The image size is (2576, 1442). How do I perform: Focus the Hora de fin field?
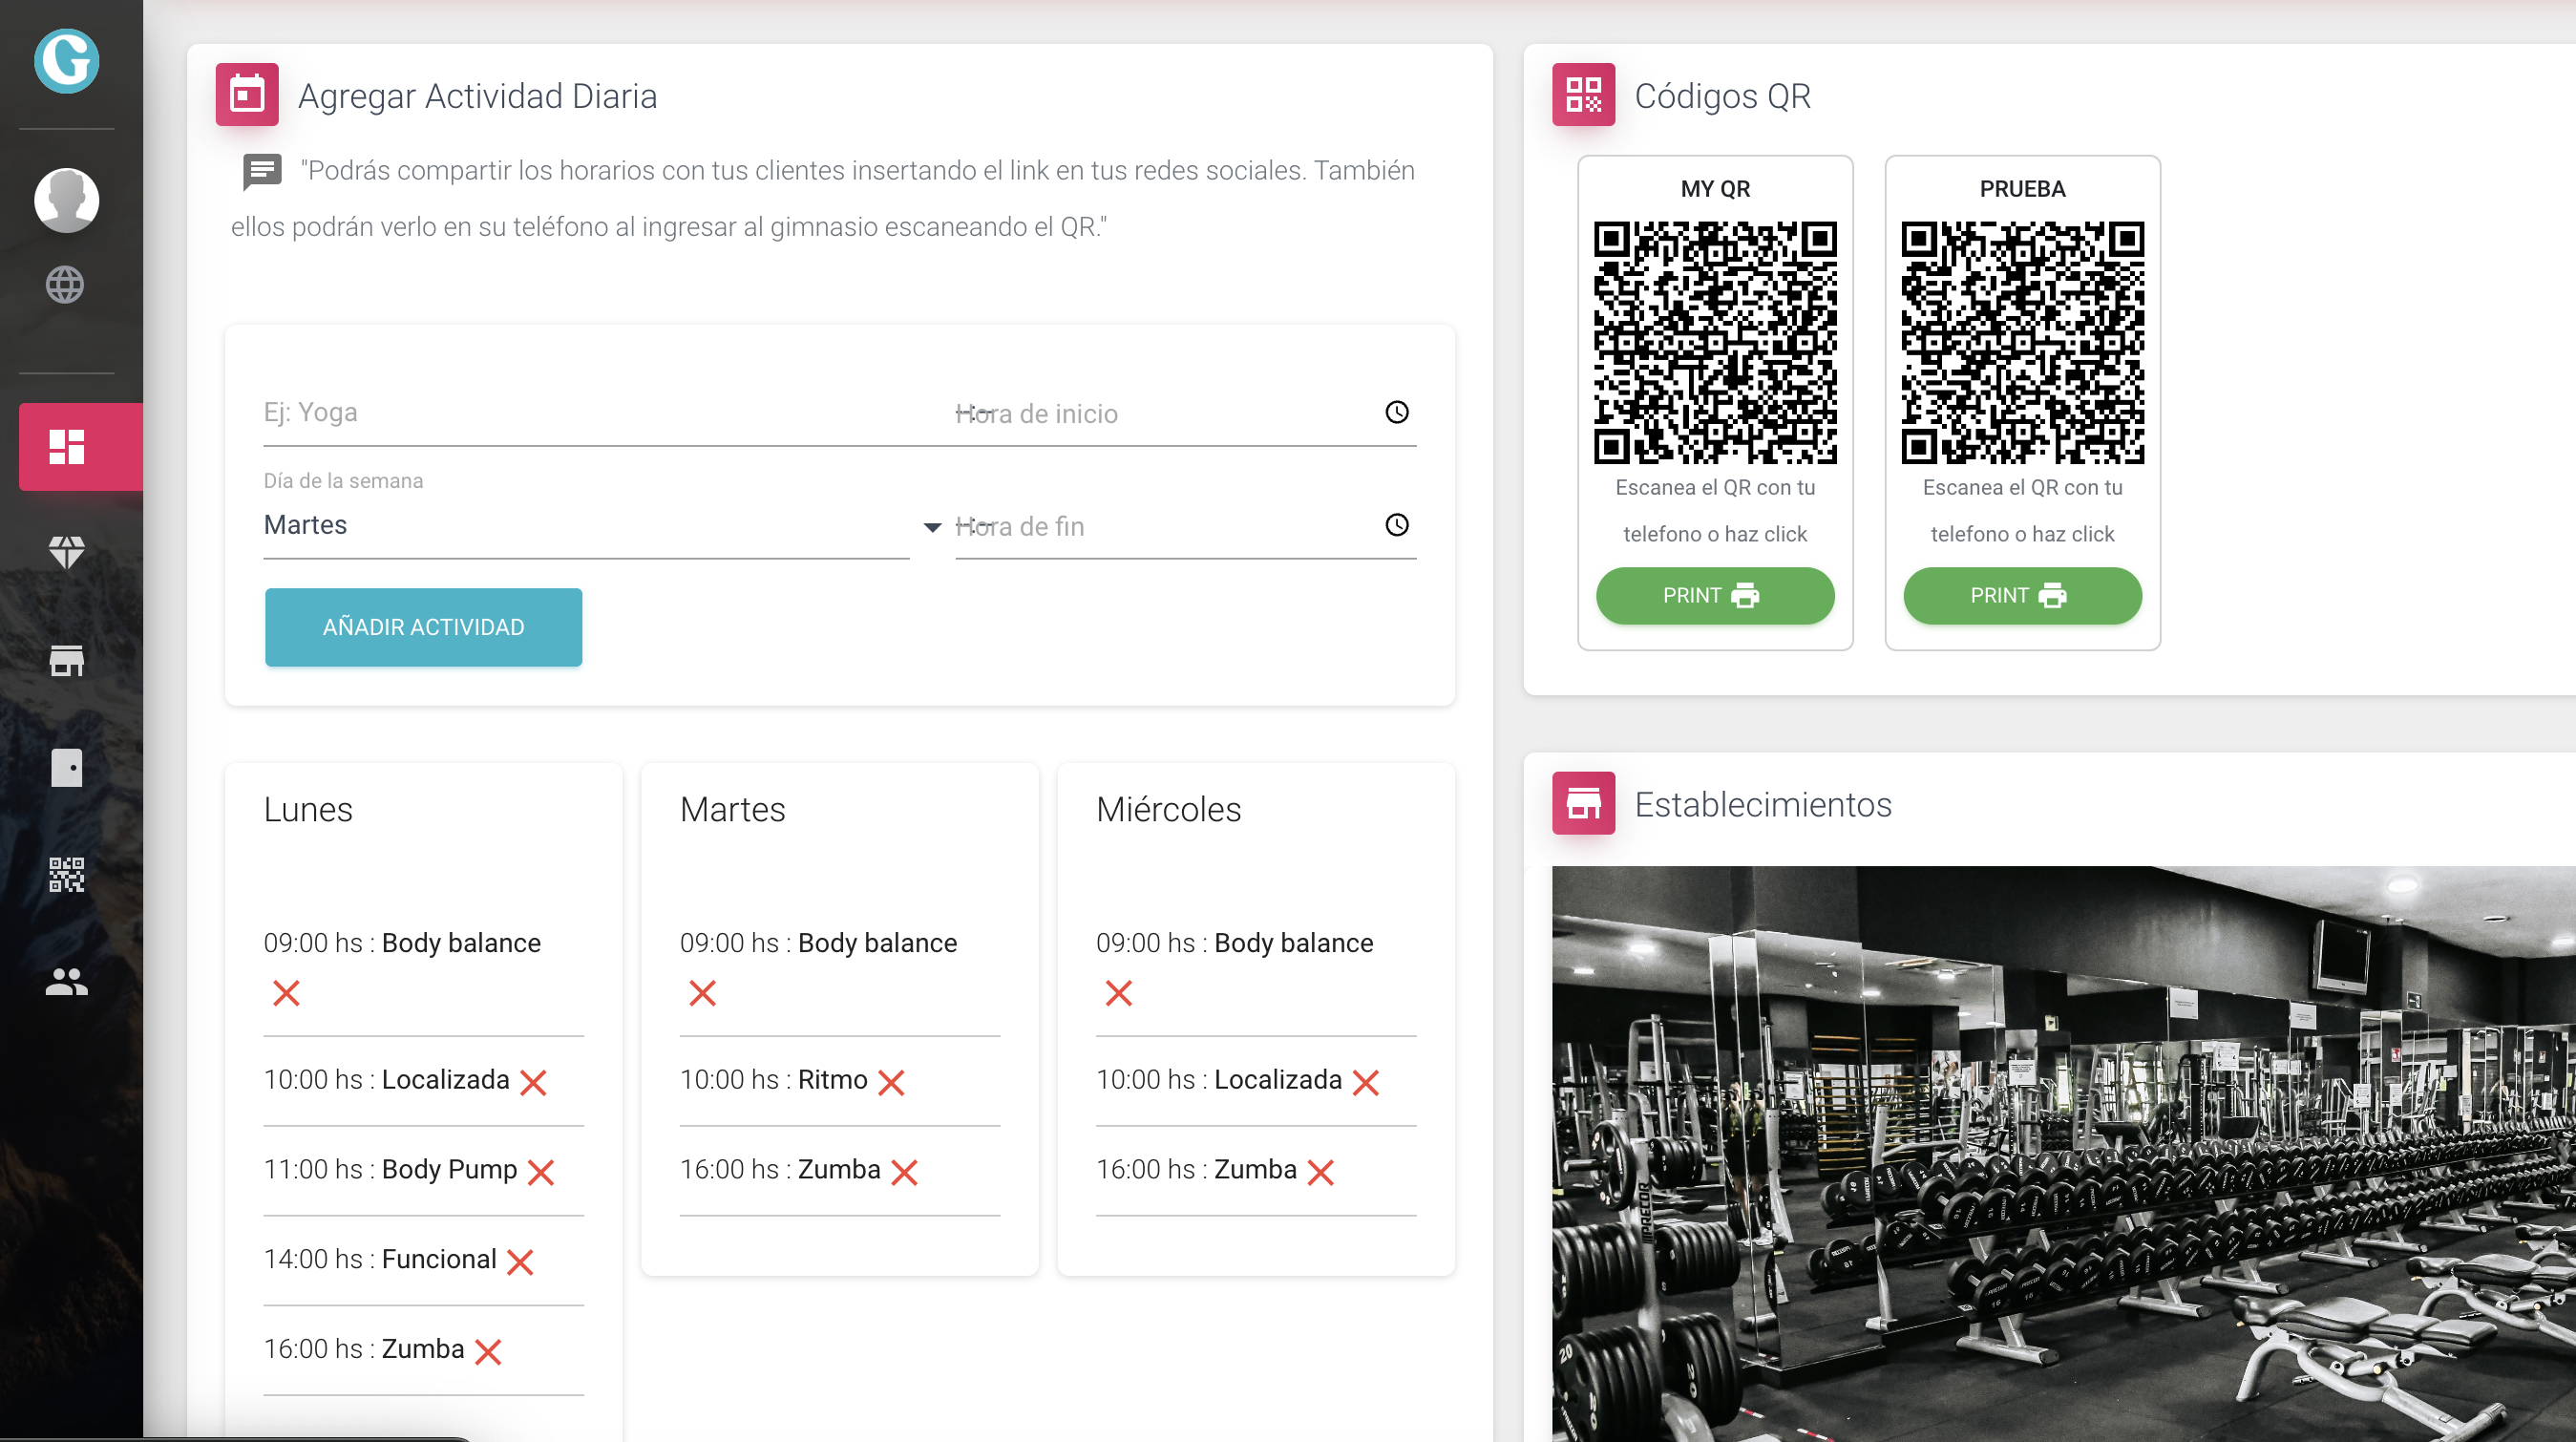tap(1186, 526)
